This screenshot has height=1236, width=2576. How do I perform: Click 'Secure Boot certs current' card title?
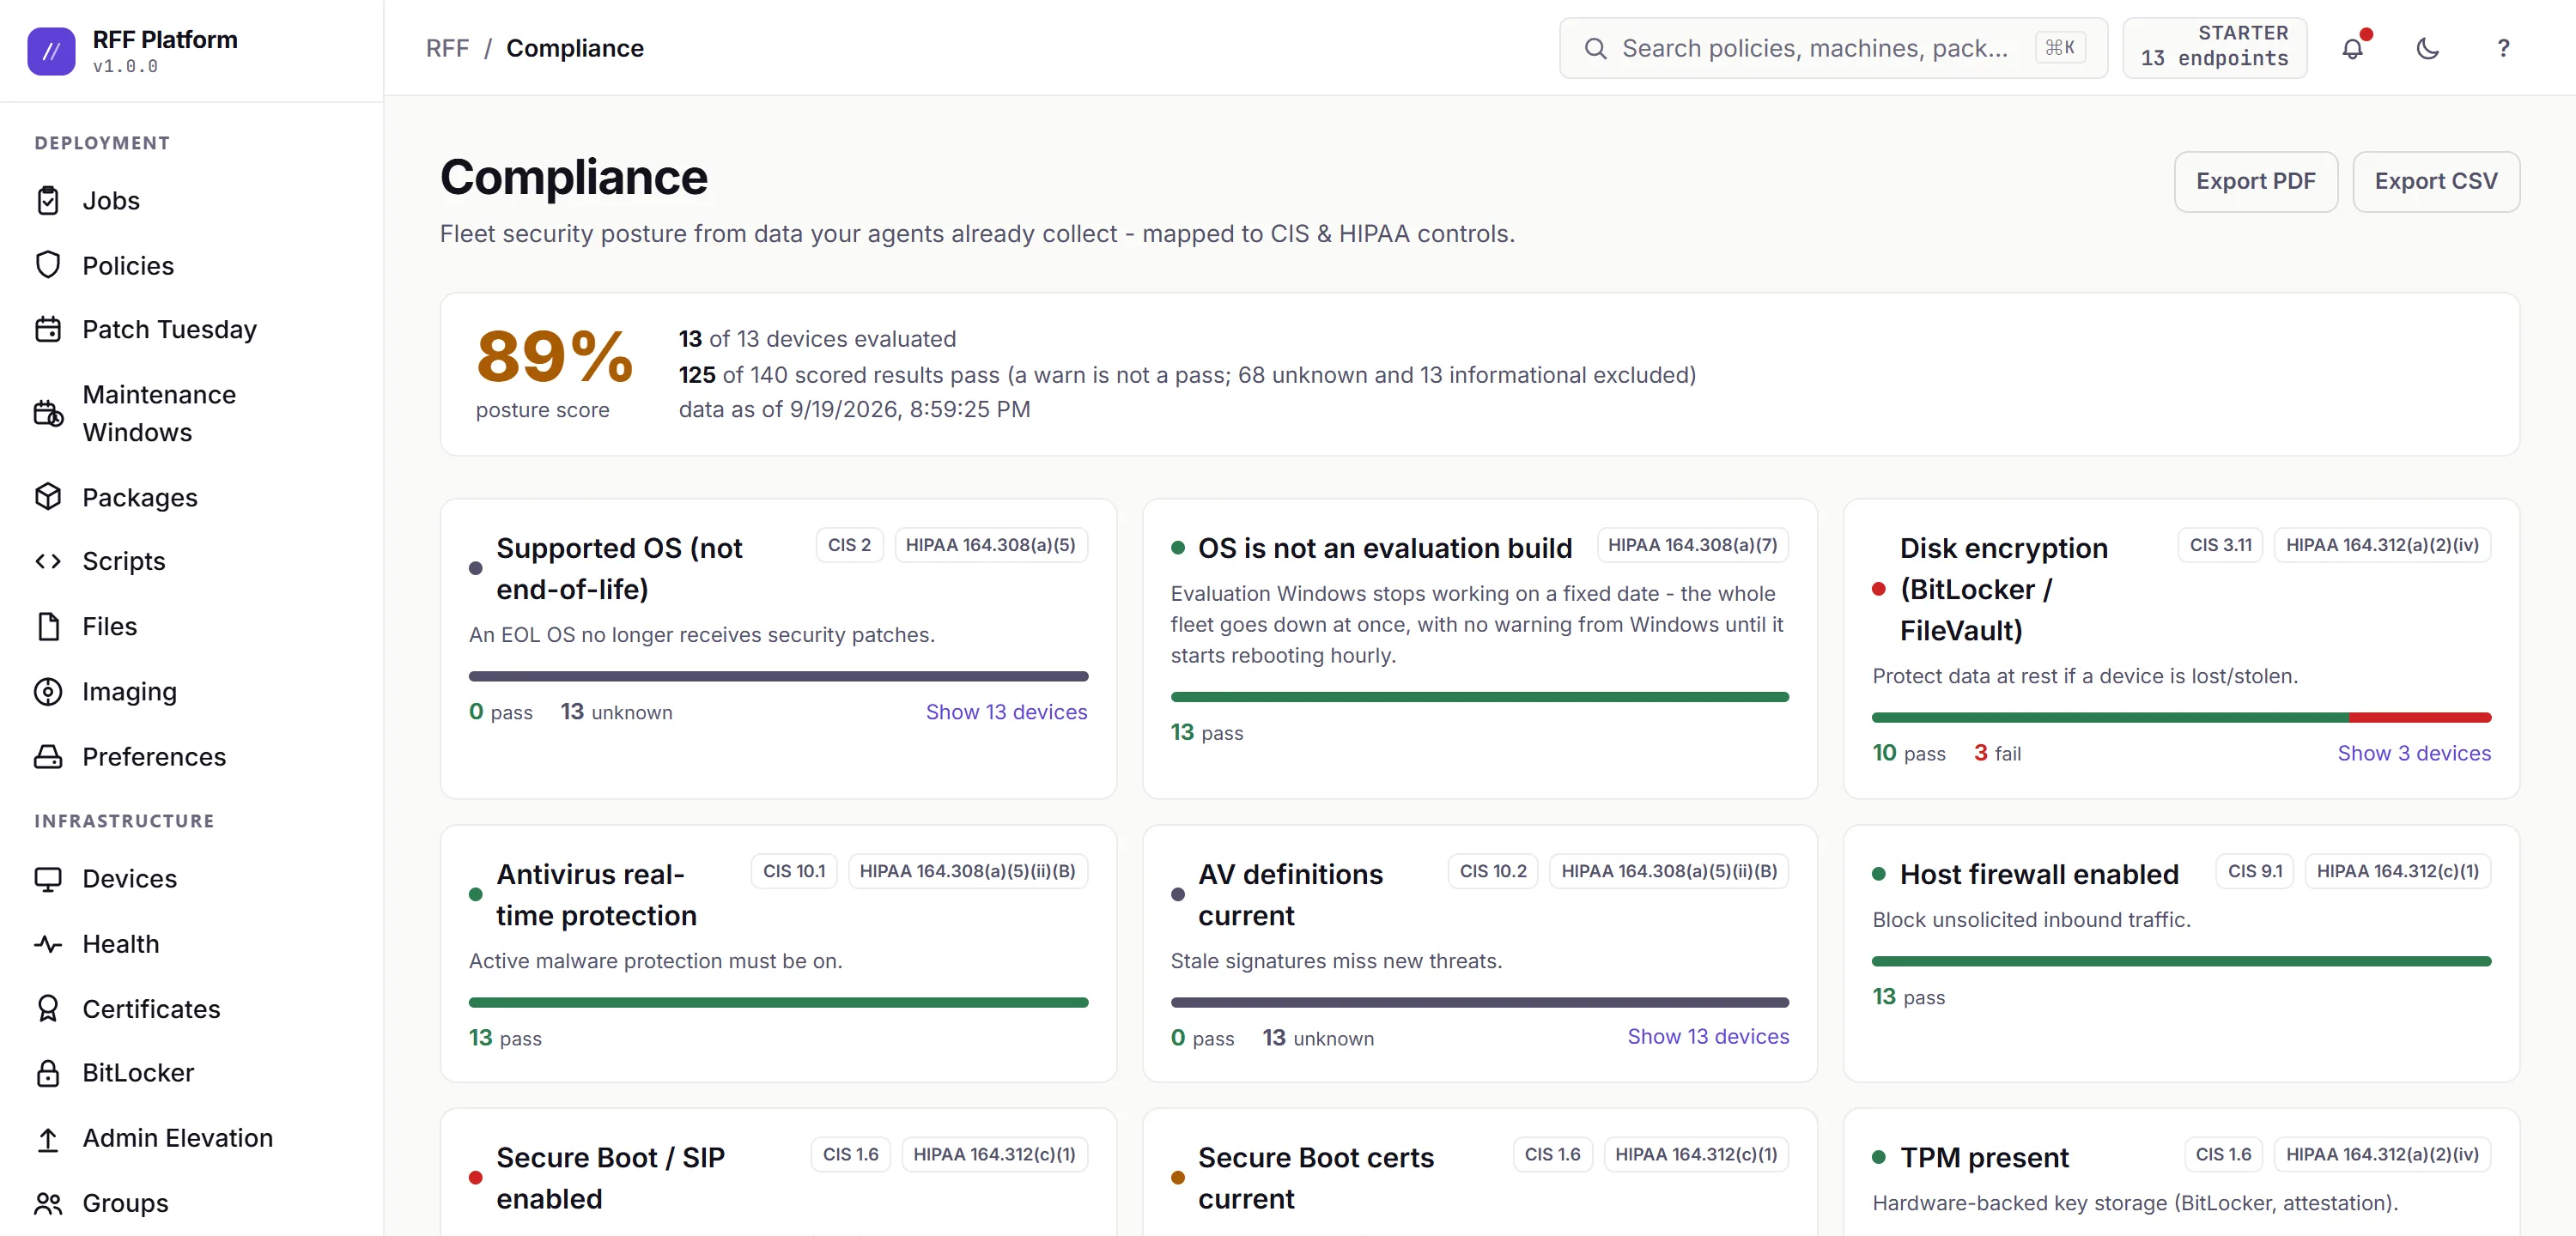[1315, 1177]
